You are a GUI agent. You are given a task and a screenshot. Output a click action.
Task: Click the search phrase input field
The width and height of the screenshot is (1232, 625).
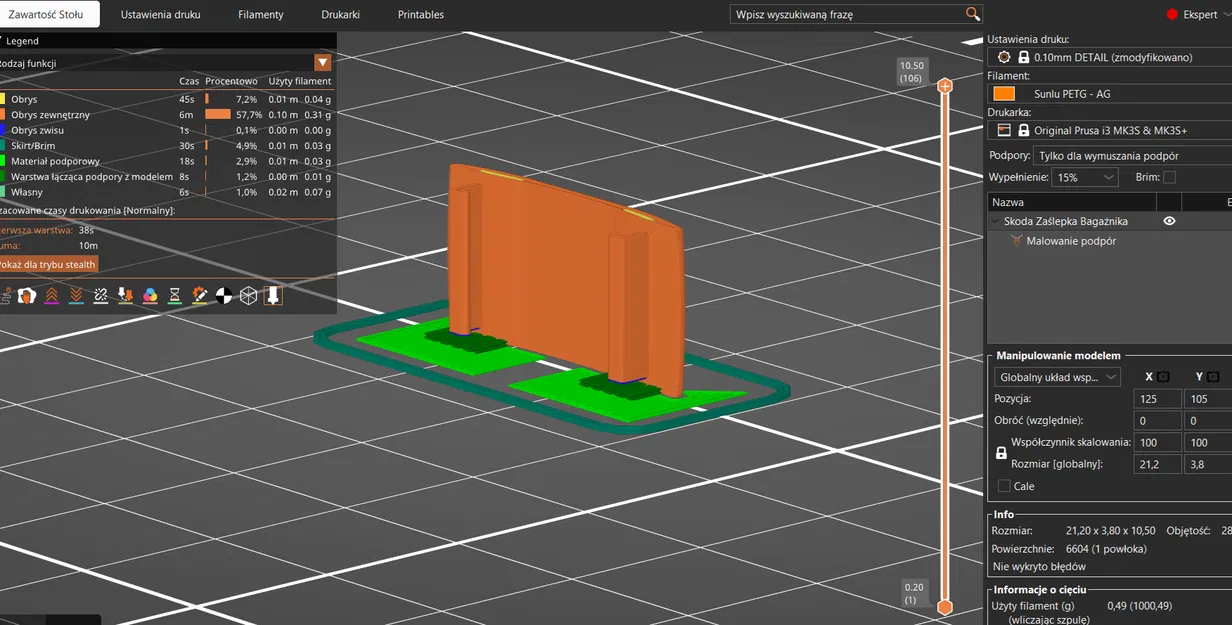click(x=848, y=14)
